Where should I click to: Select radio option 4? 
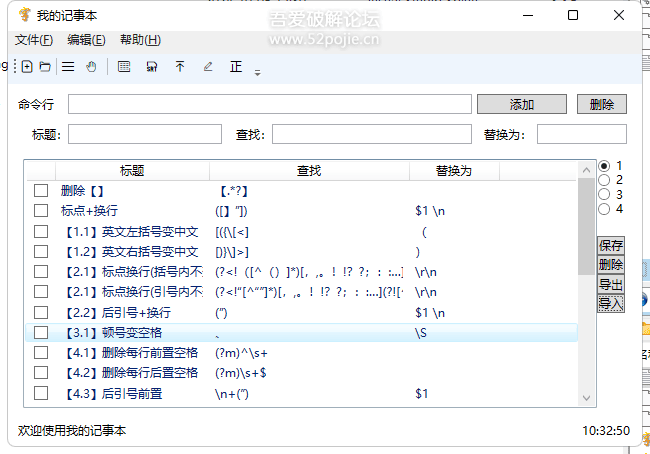point(604,209)
